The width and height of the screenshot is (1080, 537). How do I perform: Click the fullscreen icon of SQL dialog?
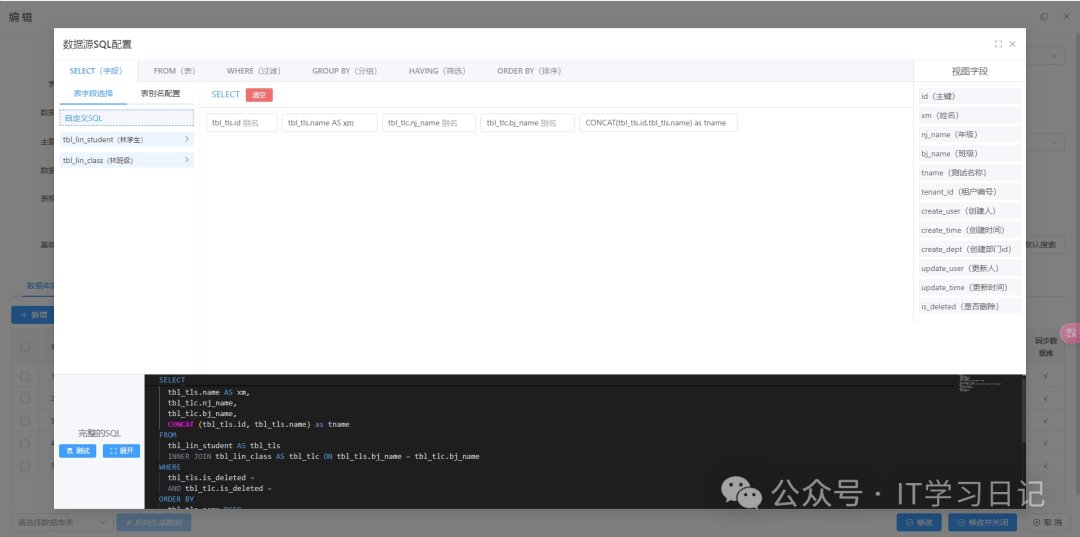pyautogui.click(x=998, y=44)
